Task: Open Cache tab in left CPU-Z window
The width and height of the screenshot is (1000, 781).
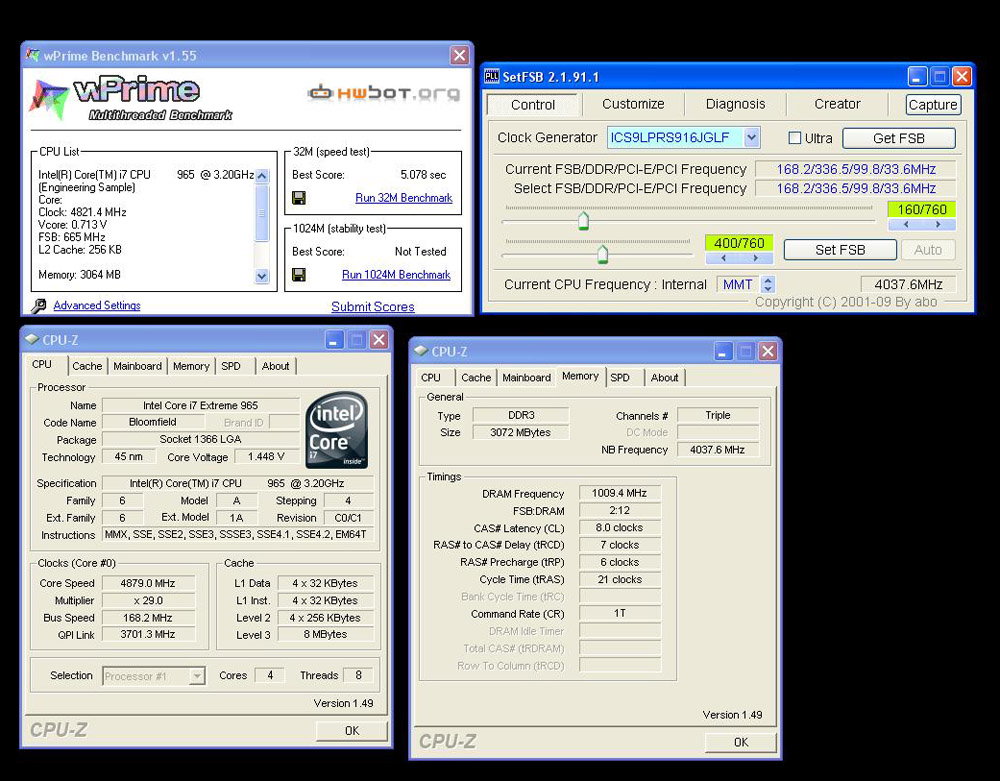Action: click(87, 366)
